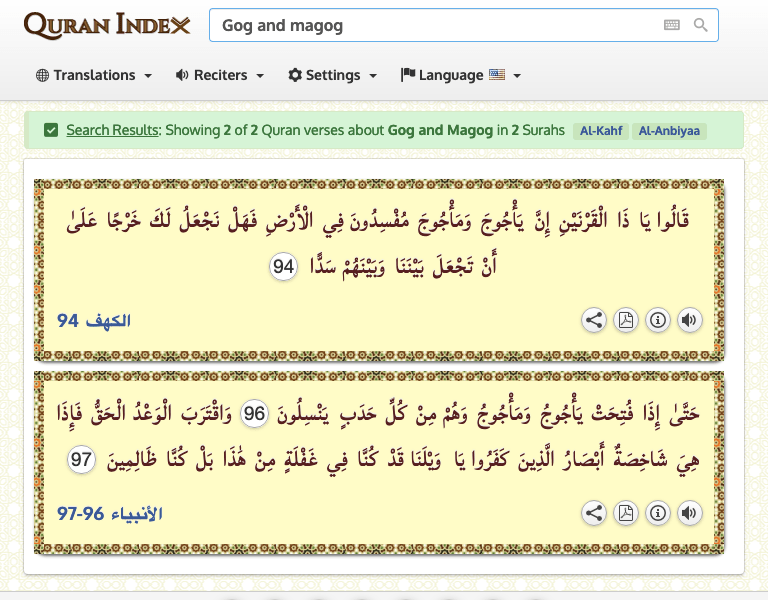Play audio for Al-Kahf verse 94
This screenshot has width=768, height=600.
(x=689, y=320)
